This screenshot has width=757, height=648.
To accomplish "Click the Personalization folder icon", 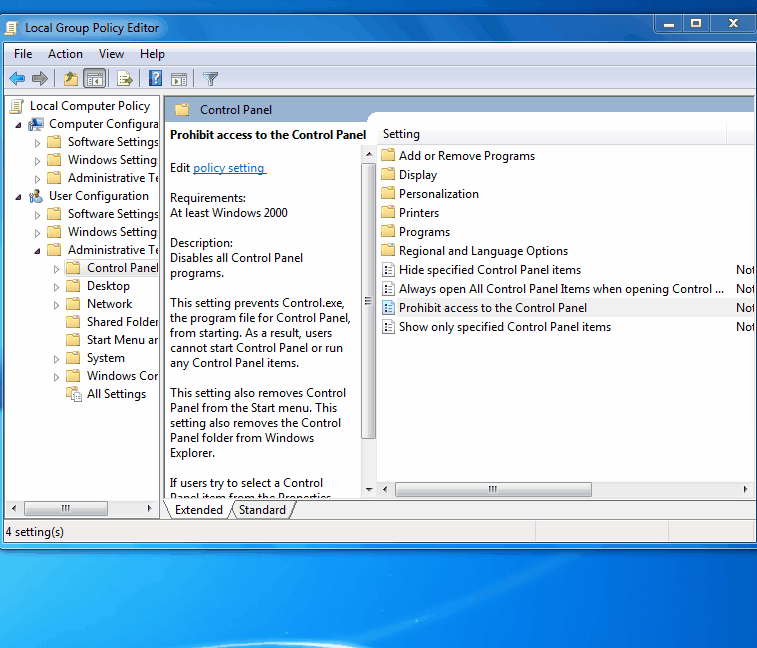I will (388, 194).
